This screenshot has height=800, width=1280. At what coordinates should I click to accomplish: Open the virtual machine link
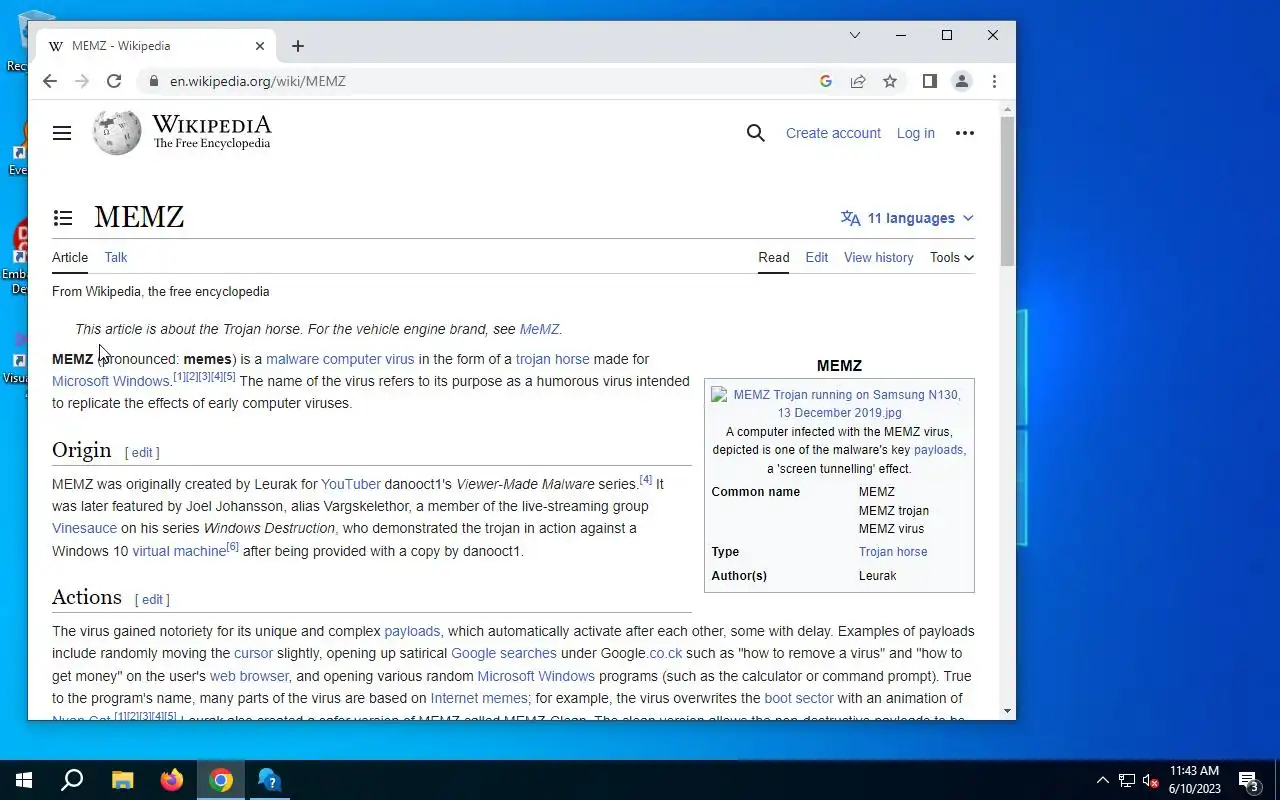179,551
